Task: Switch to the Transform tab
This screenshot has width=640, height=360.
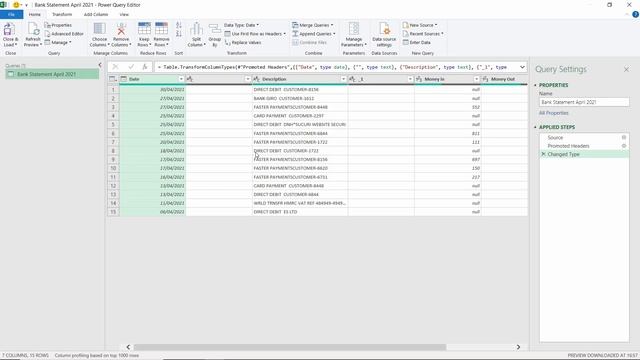Action: [62, 14]
